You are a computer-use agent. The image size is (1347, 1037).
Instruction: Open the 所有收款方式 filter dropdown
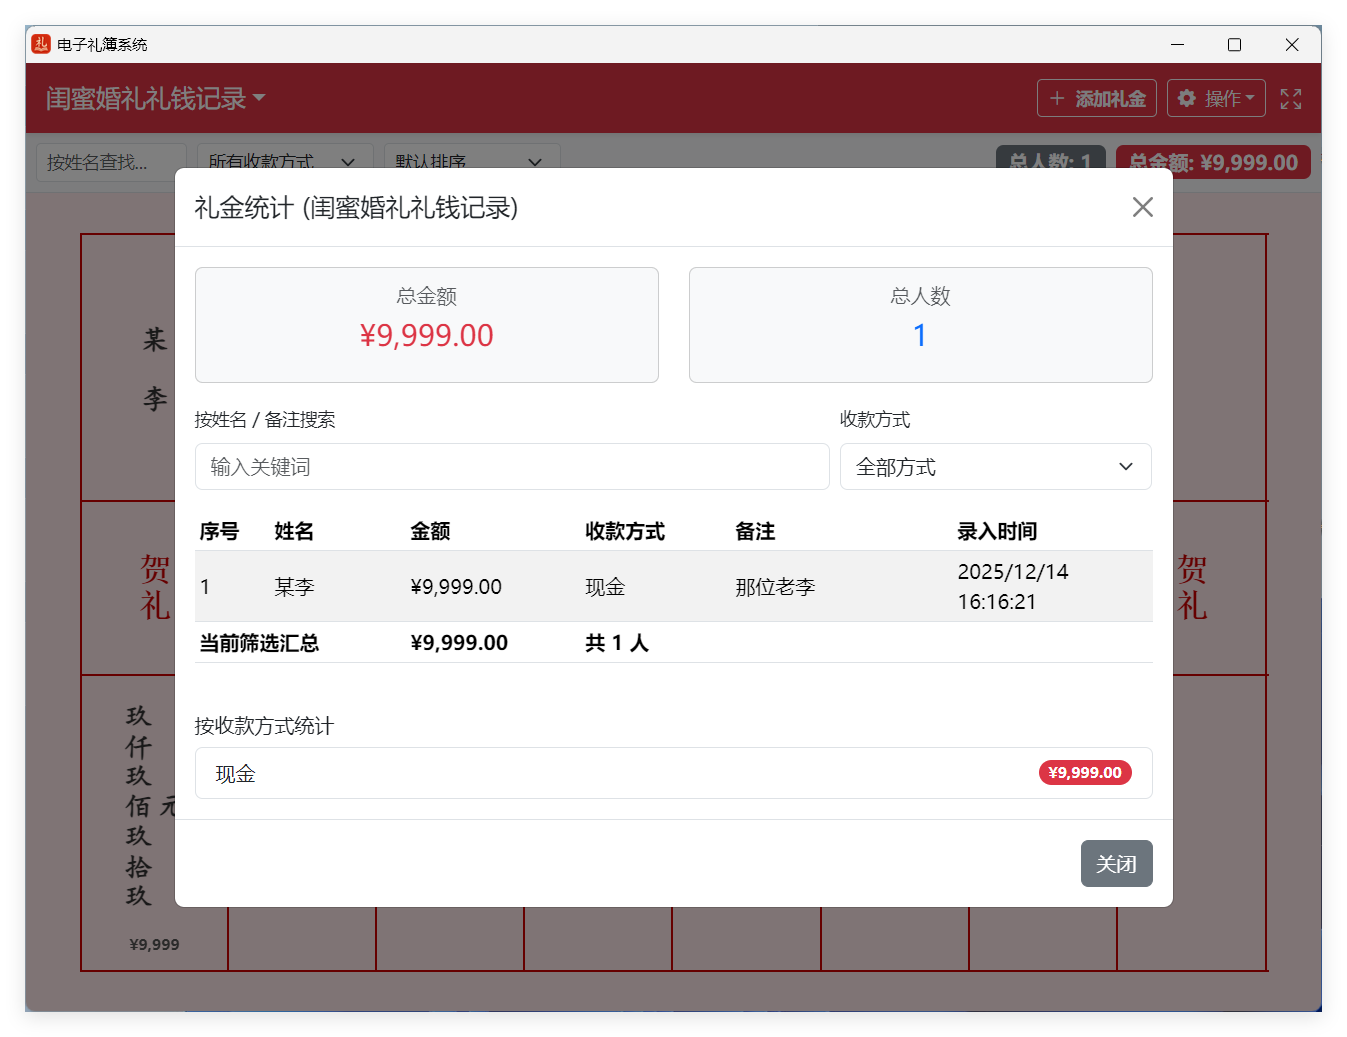285,162
